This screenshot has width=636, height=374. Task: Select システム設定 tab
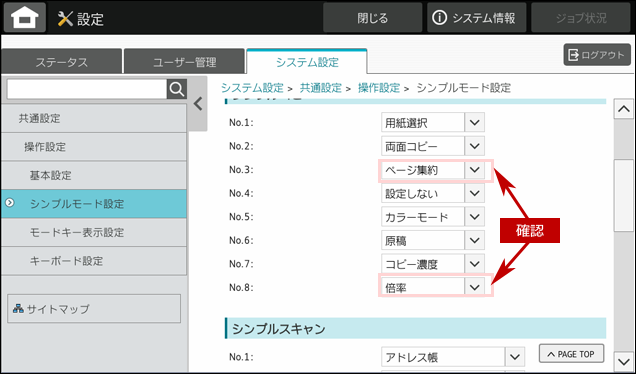(307, 62)
